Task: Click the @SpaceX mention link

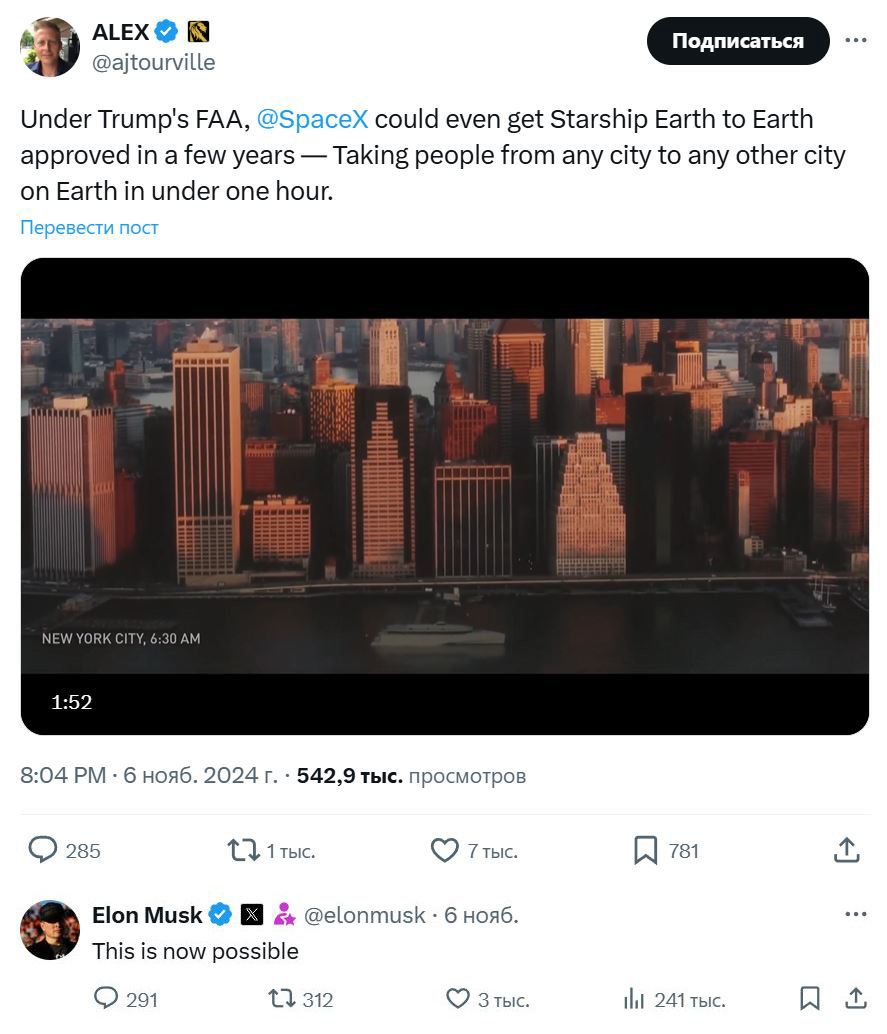Action: coord(312,119)
